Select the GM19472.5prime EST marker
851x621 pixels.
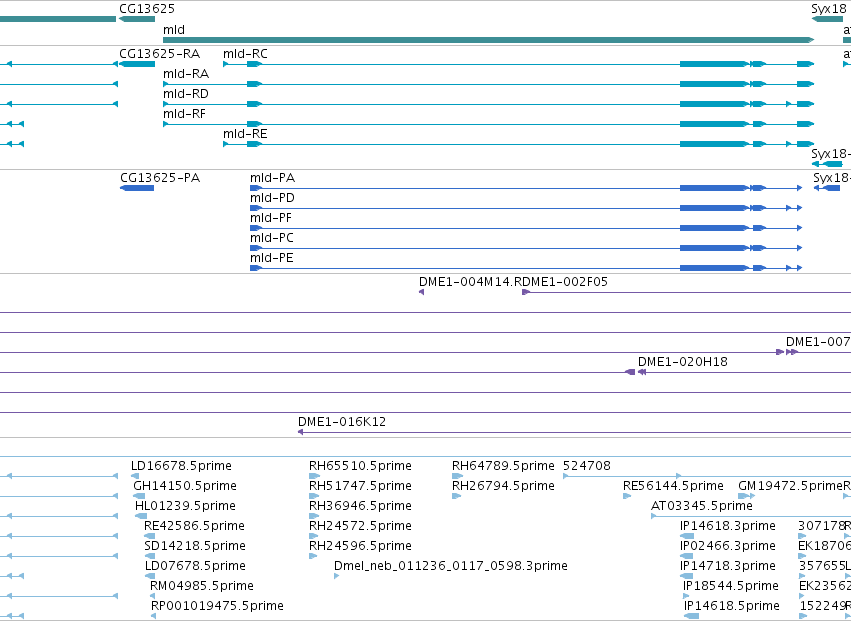747,496
